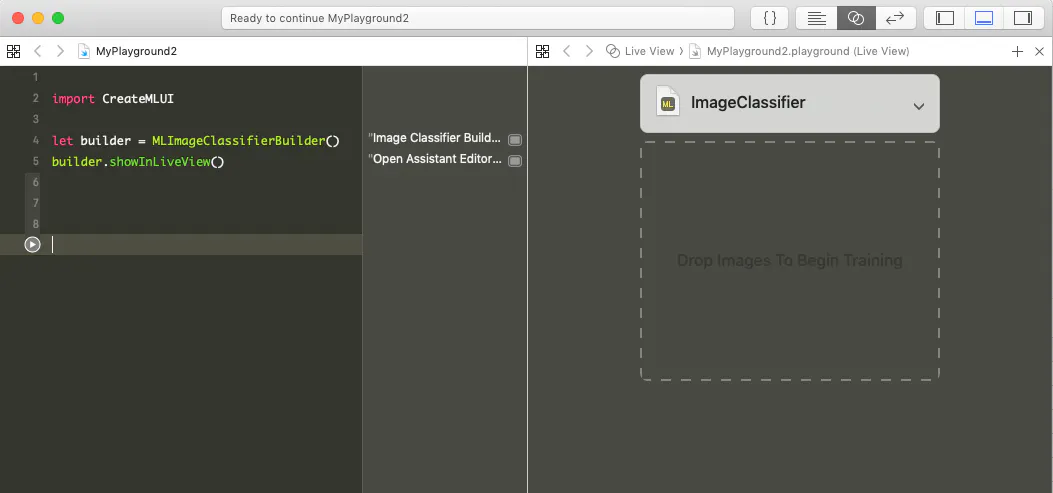Click CreateMLUI on the import line
The width and height of the screenshot is (1053, 493).
[x=138, y=99]
